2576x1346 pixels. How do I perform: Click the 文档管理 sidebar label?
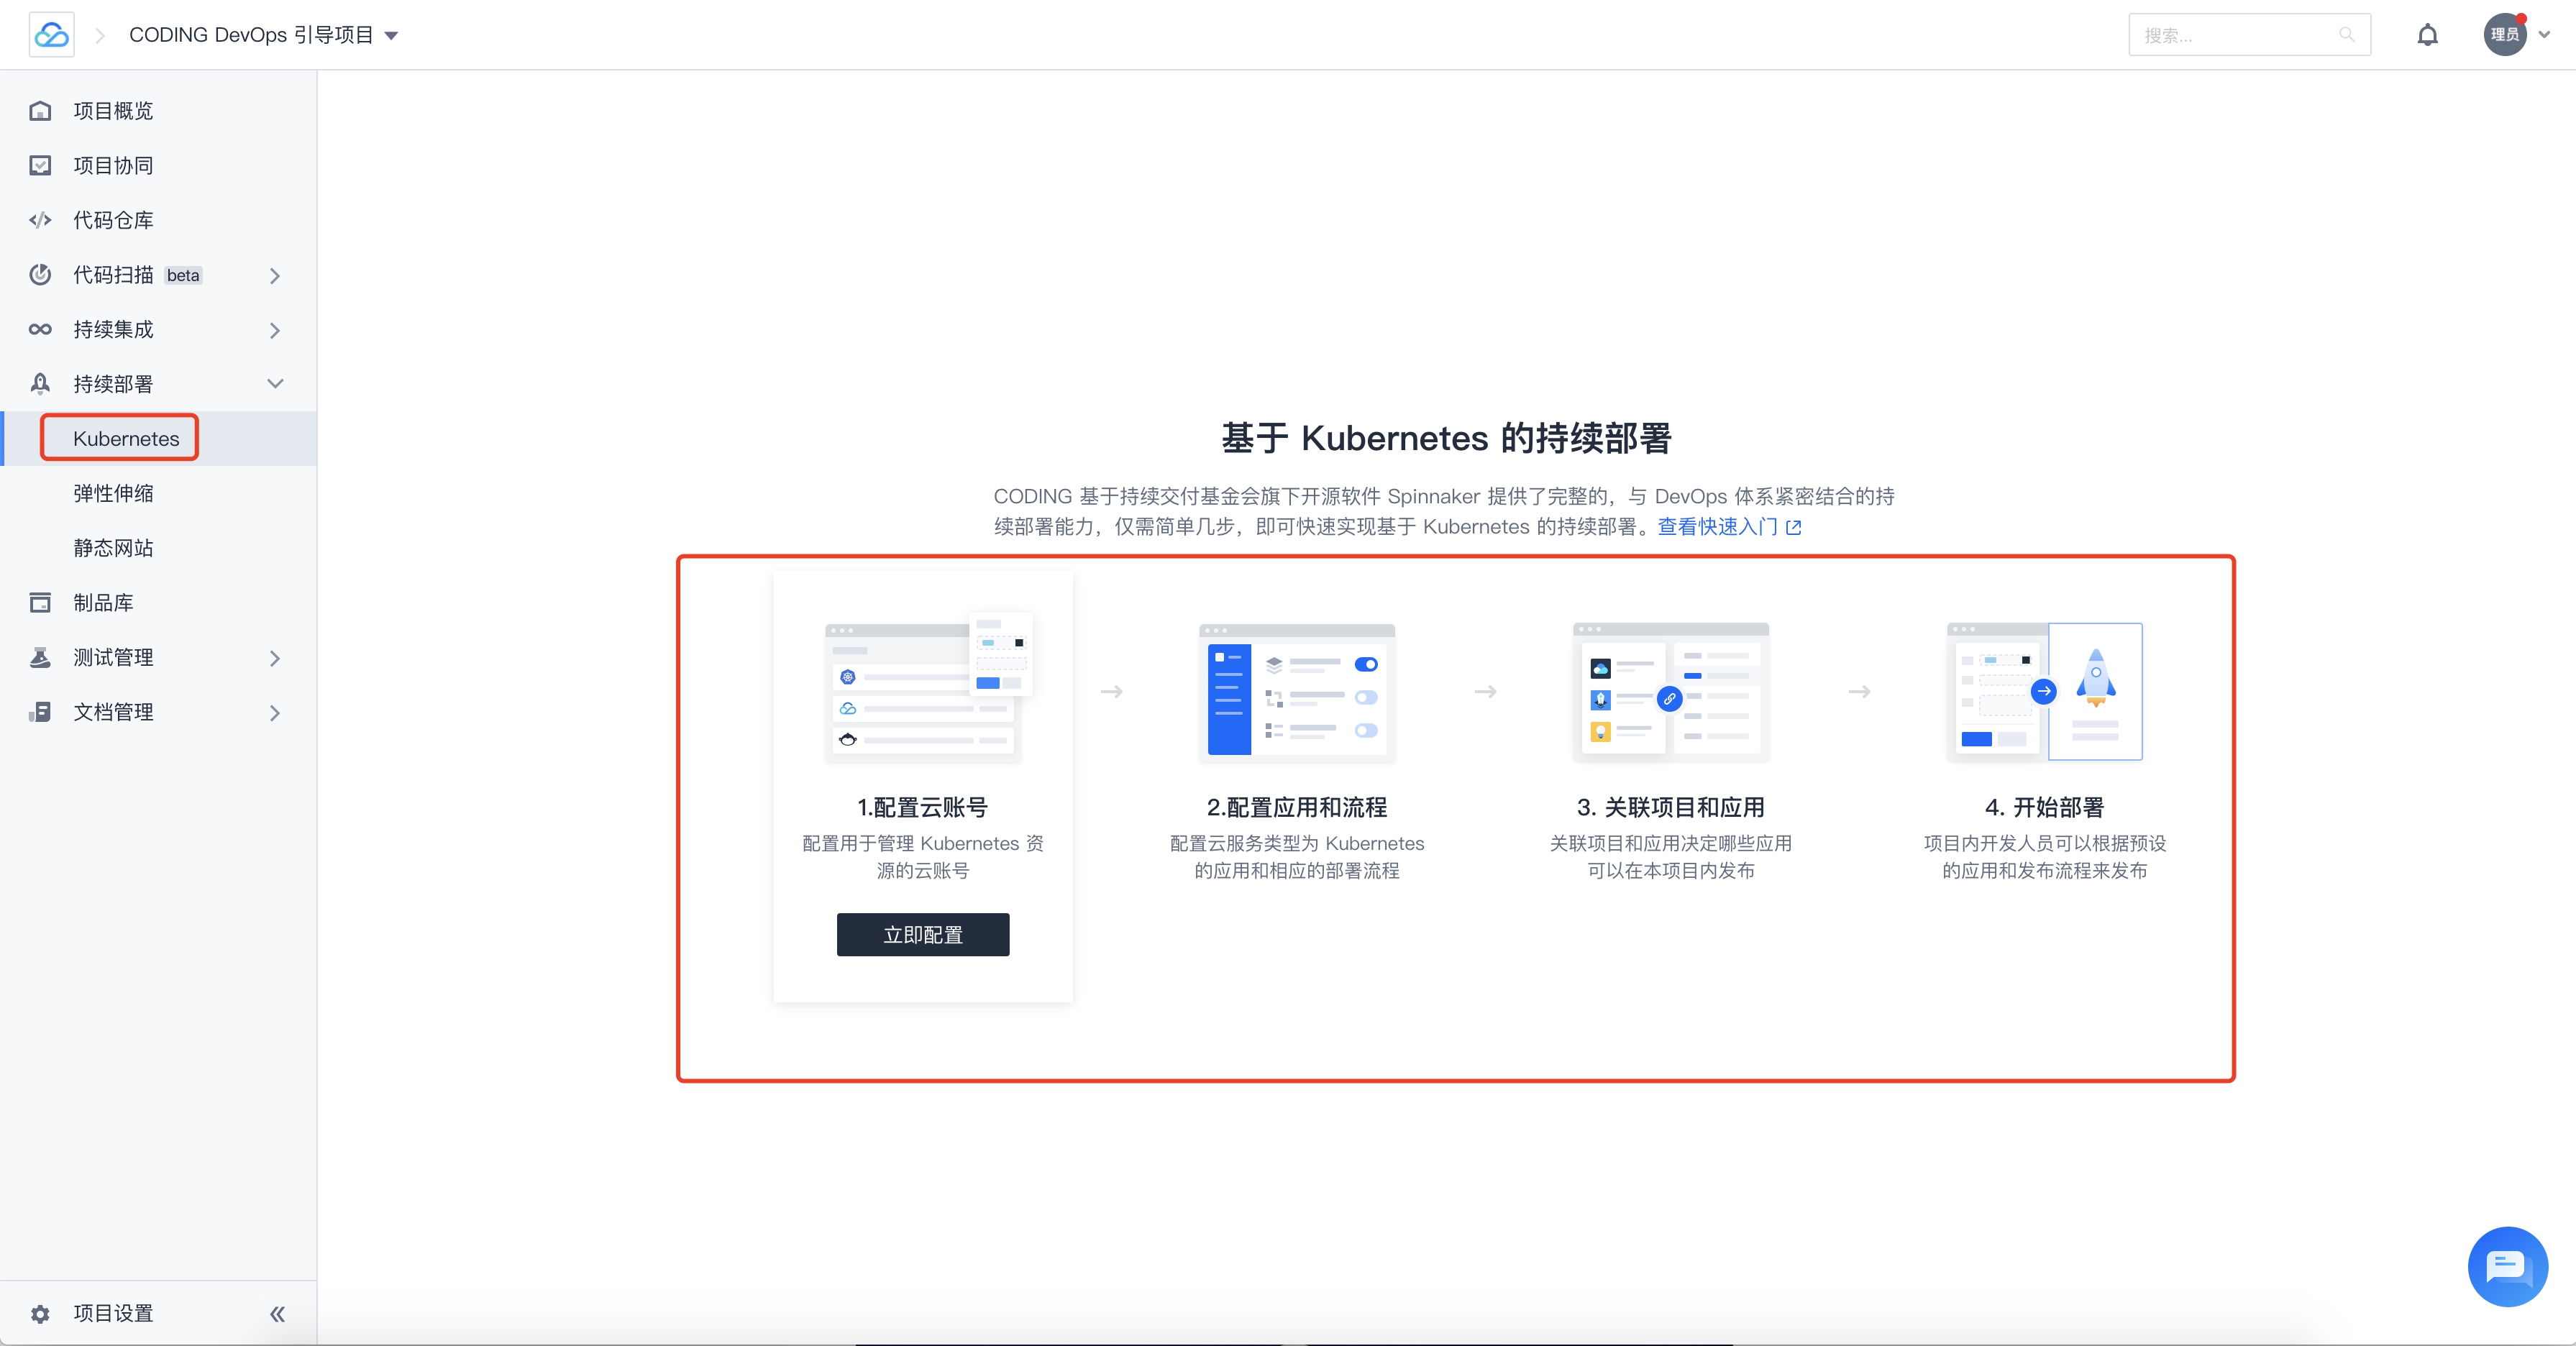[x=113, y=712]
